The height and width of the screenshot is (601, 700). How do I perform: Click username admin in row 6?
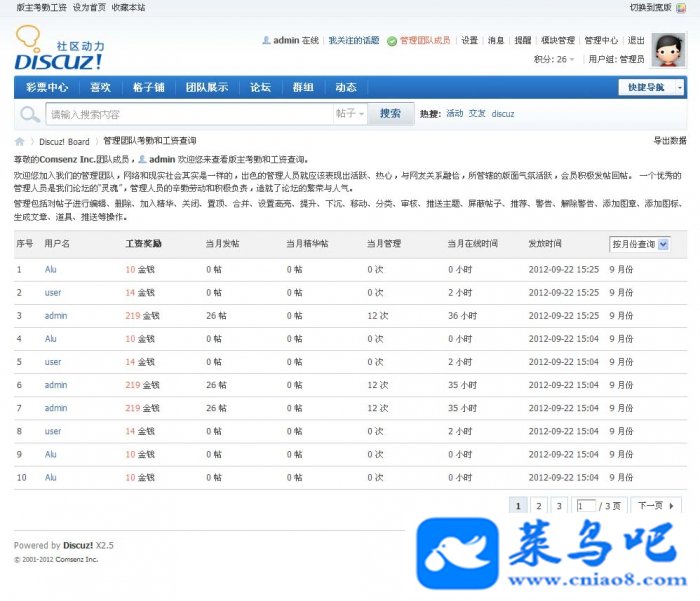pyautogui.click(x=56, y=385)
